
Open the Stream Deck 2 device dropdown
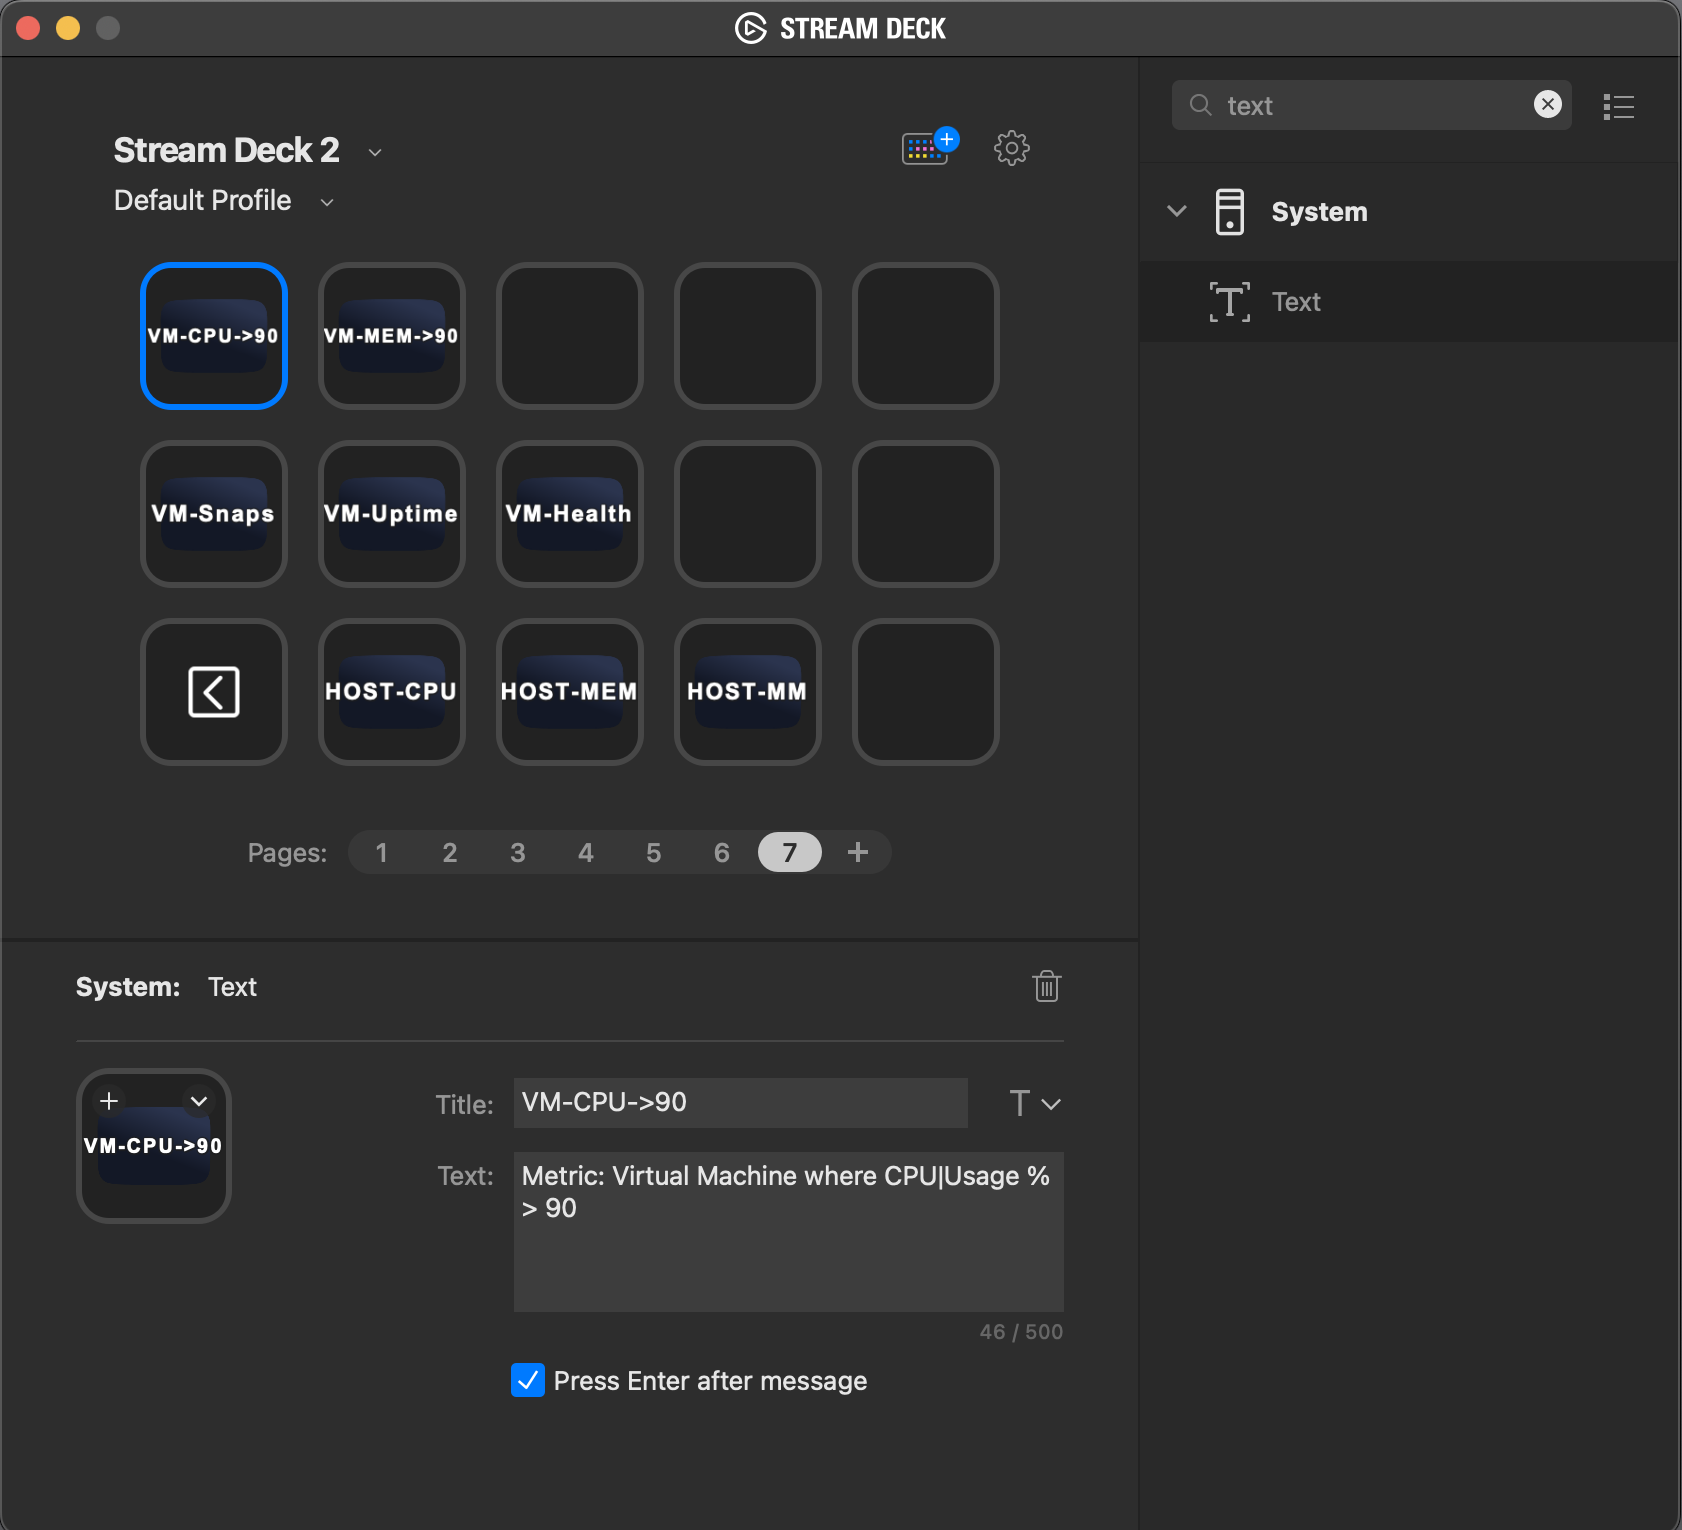(375, 152)
